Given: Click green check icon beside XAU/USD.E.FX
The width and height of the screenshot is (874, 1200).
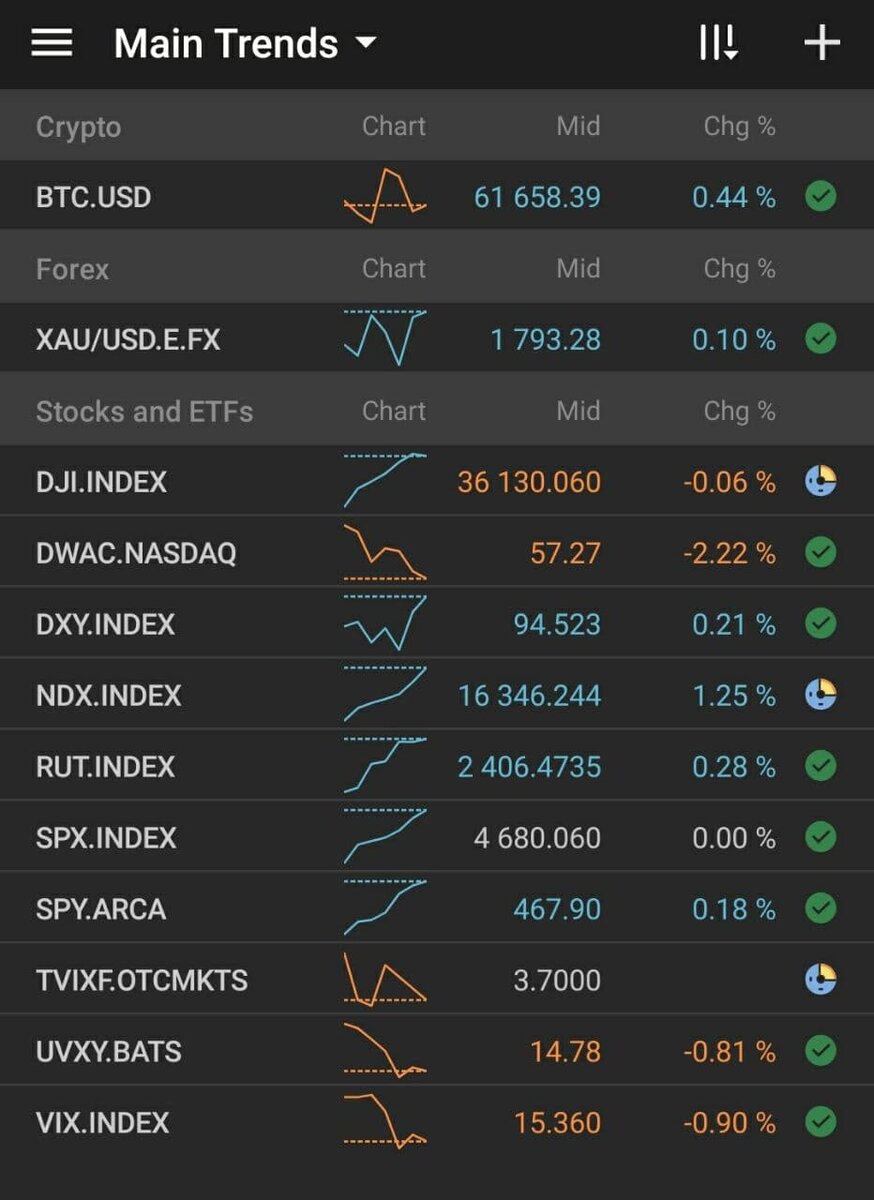Looking at the screenshot, I should pos(821,339).
